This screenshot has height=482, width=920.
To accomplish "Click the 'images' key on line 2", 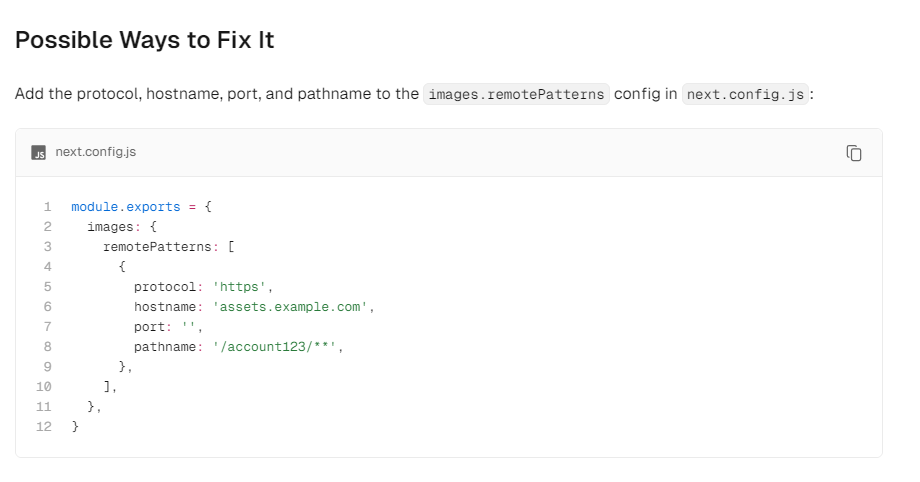I will [110, 227].
